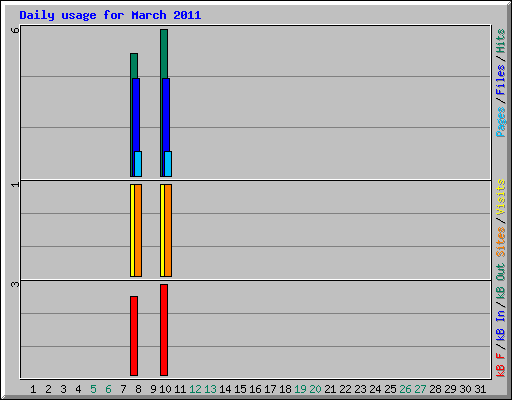Click green weekend day 26 label
This screenshot has width=512, height=400.
[405, 389]
